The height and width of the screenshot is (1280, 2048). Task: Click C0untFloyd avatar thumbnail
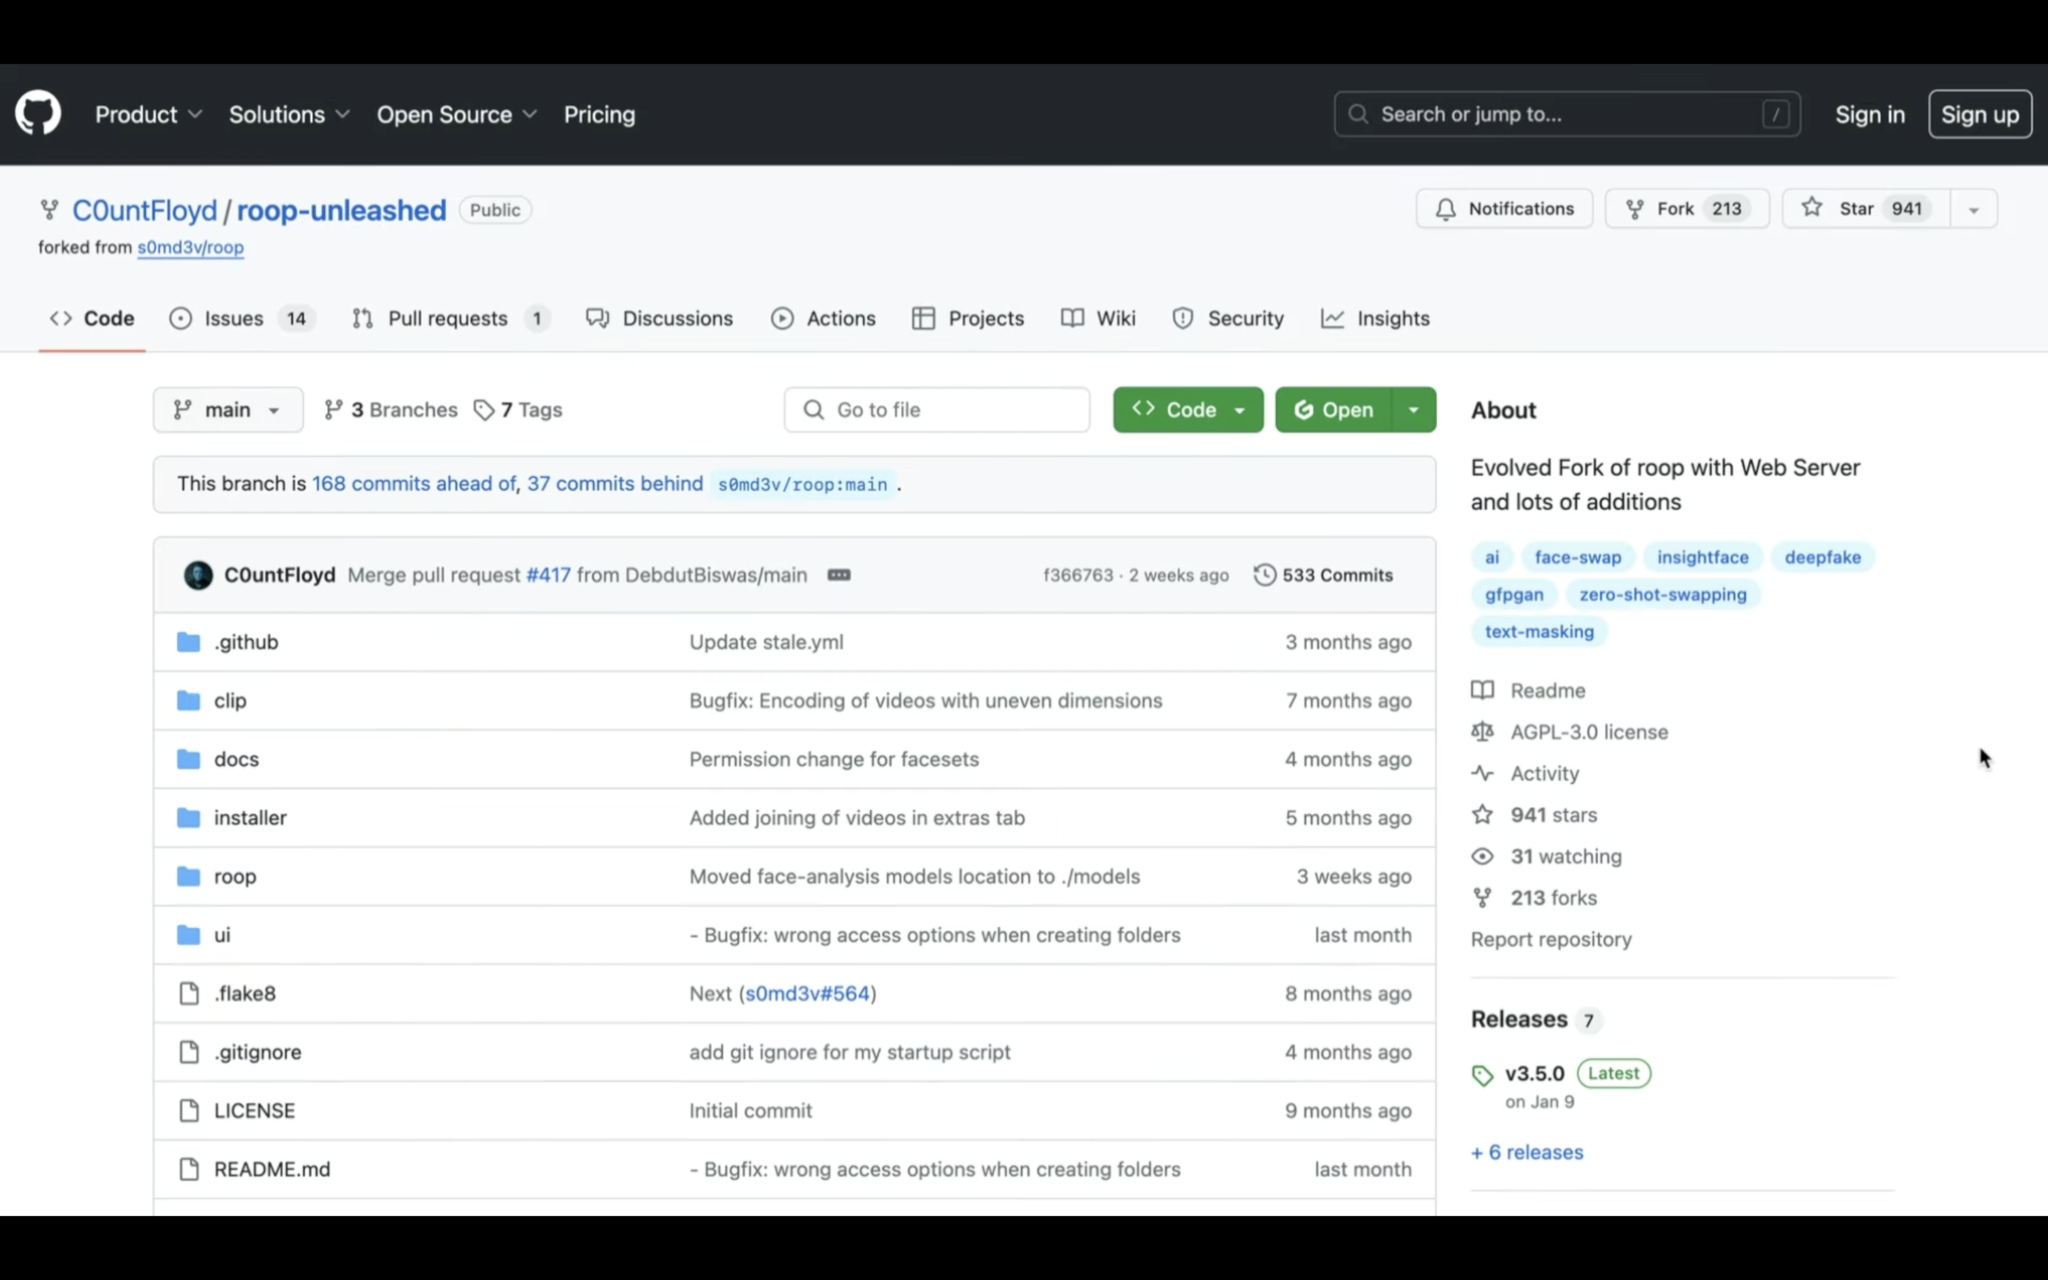tap(198, 575)
